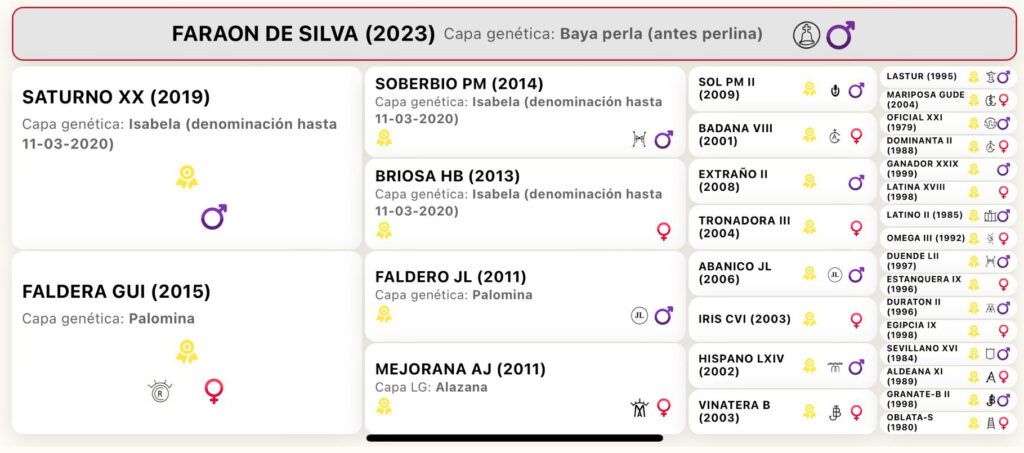Click the red female symbol in Faldera GUI card
1024x453 pixels.
tap(214, 391)
